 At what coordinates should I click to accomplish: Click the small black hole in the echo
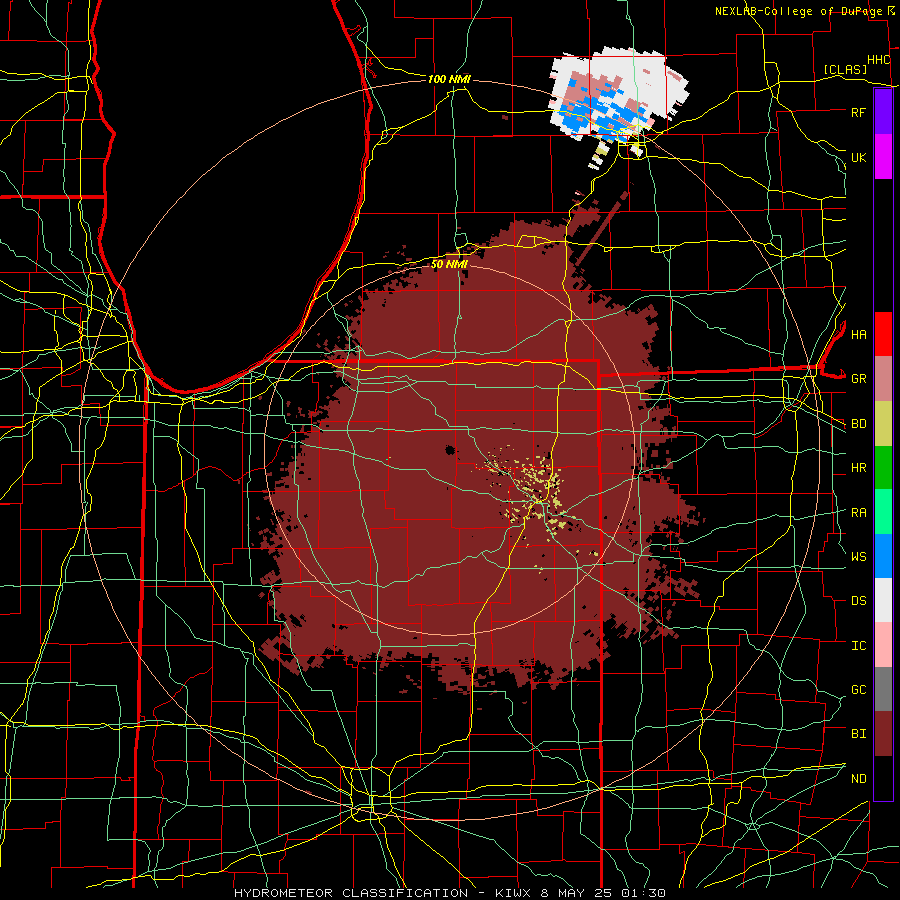(450, 450)
